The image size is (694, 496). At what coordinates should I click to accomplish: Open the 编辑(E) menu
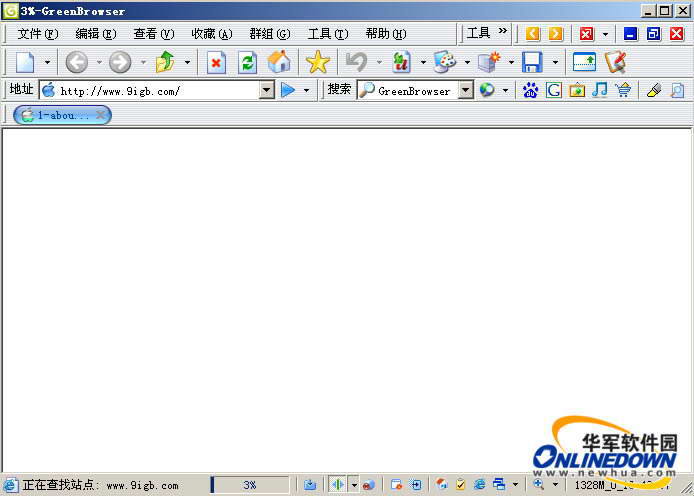click(96, 34)
